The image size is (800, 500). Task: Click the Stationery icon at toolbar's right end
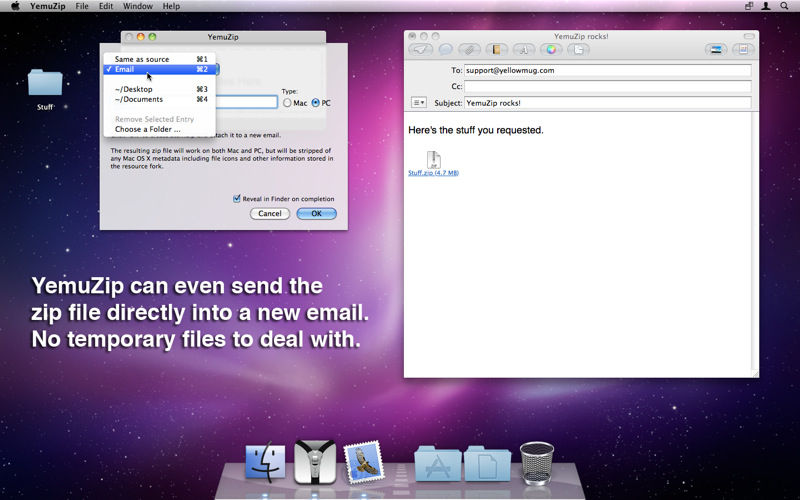click(743, 49)
